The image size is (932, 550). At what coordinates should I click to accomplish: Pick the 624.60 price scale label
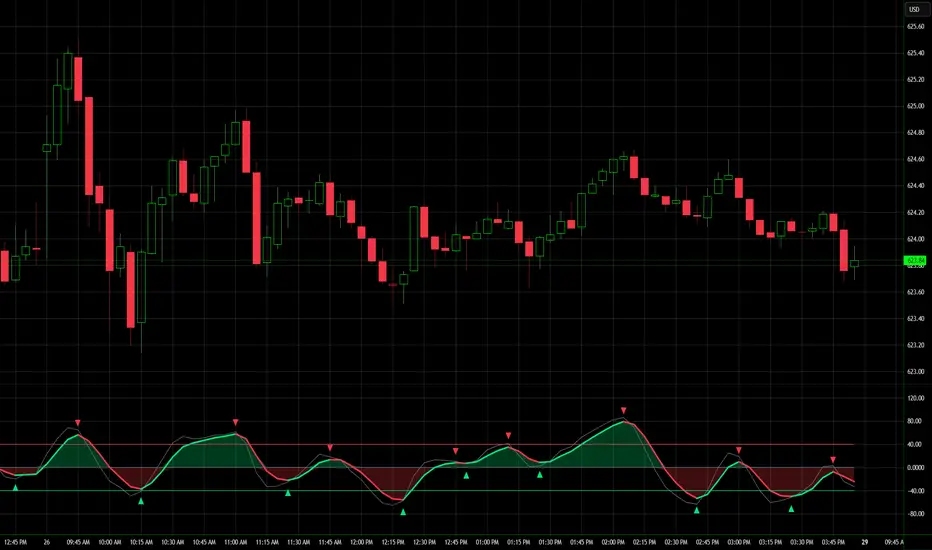[x=915, y=159]
